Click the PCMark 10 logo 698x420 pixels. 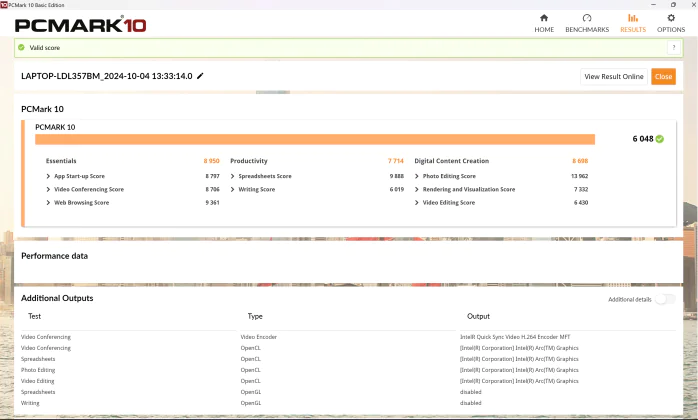click(80, 24)
